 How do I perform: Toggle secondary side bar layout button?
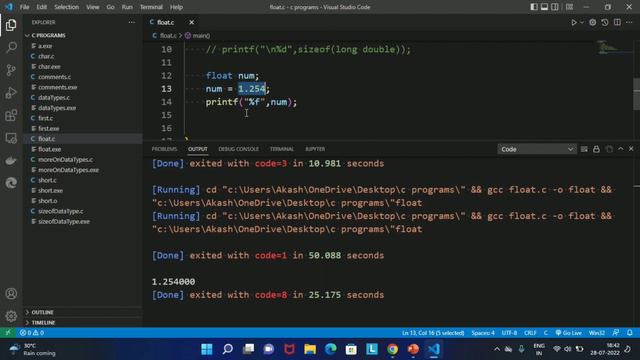pyautogui.click(x=555, y=7)
